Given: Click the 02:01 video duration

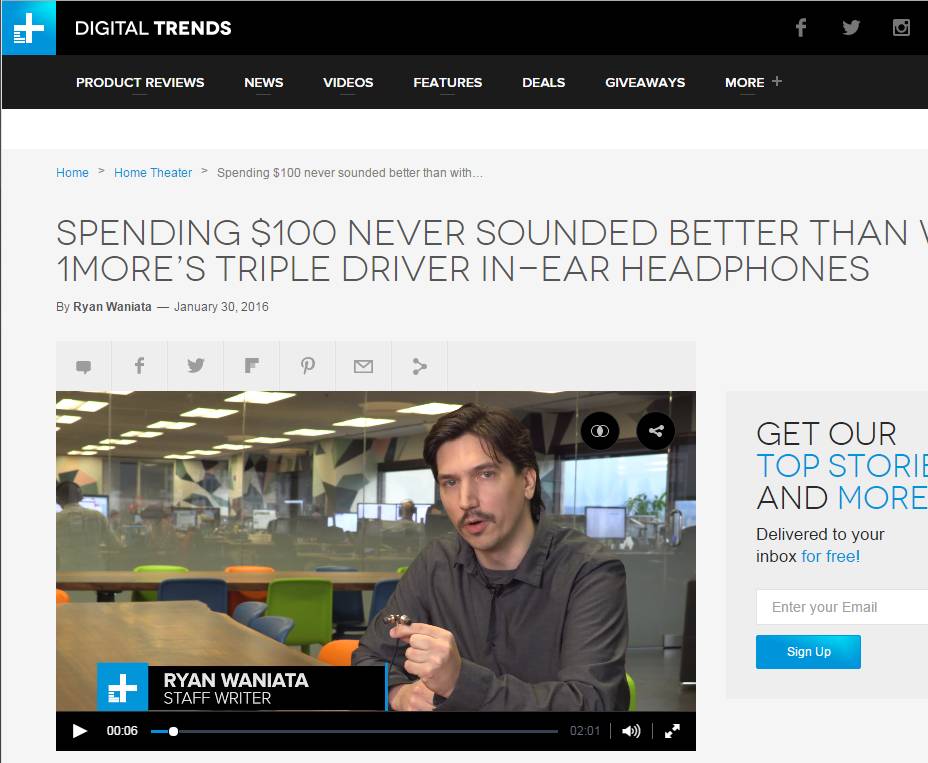Looking at the screenshot, I should coord(585,731).
